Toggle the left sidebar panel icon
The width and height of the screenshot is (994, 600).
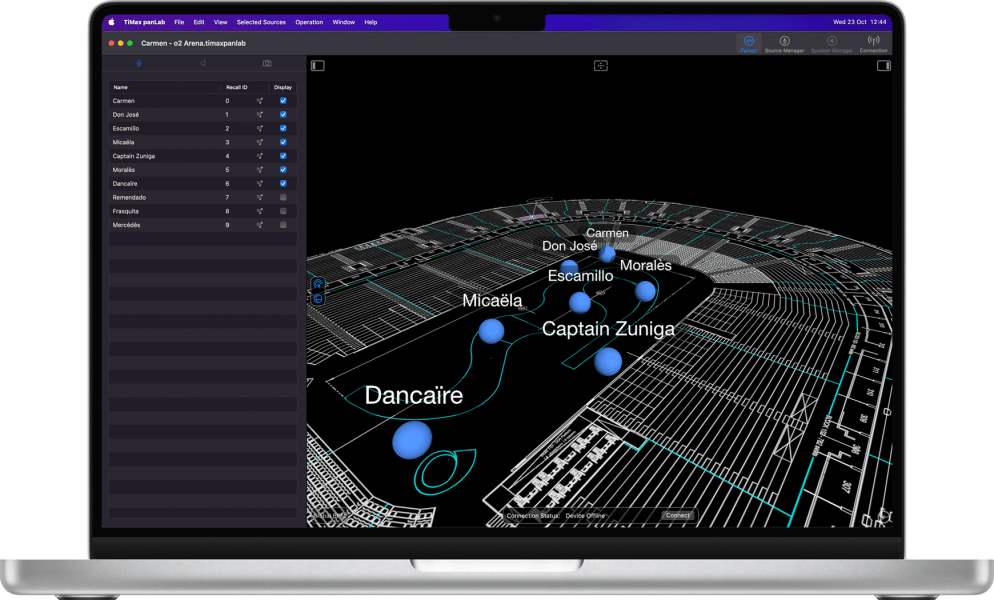pos(316,63)
